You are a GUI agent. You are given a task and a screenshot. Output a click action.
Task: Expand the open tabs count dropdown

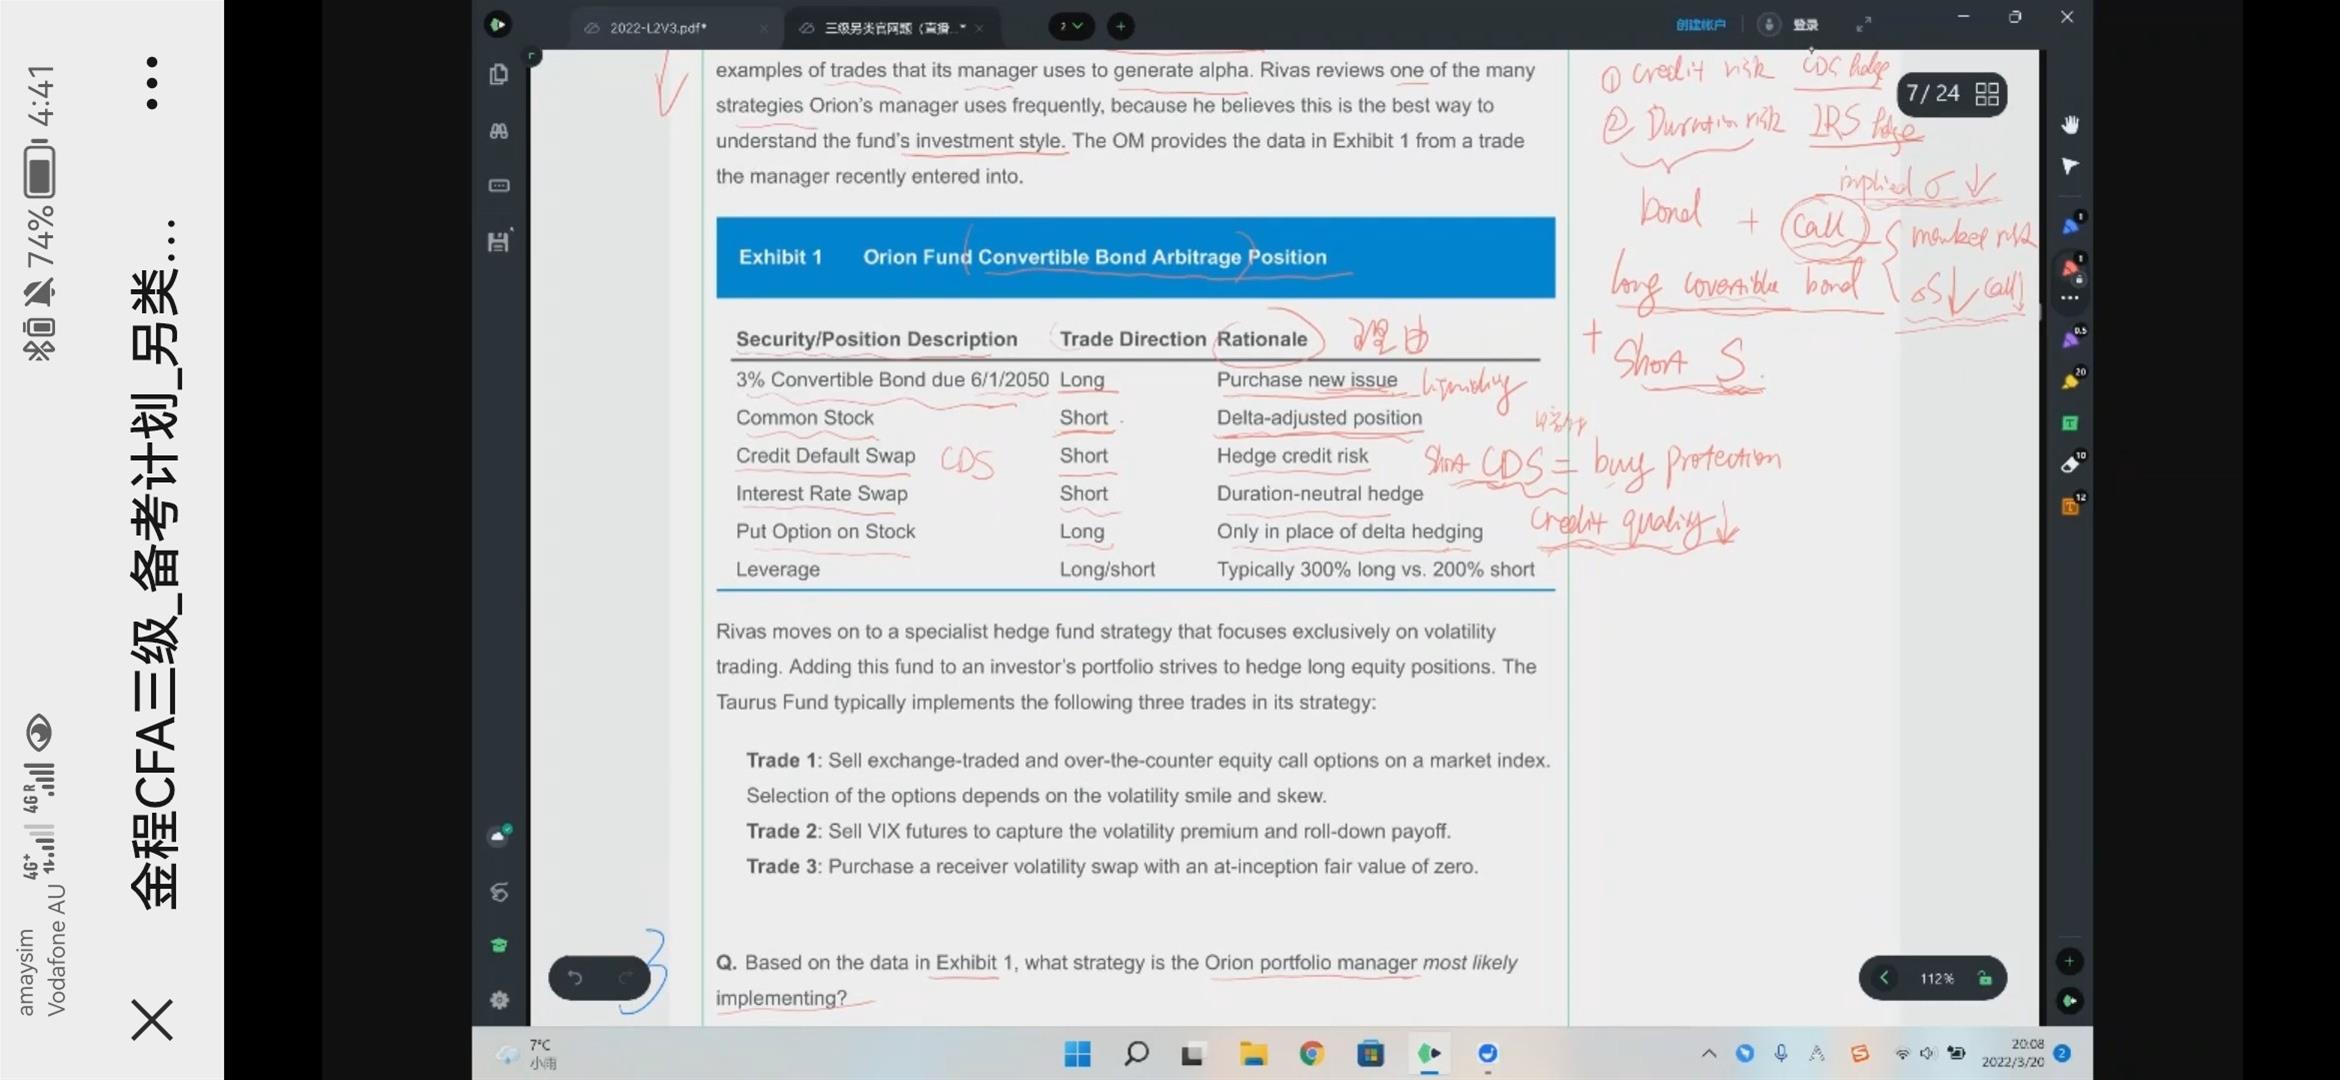click(x=1071, y=26)
